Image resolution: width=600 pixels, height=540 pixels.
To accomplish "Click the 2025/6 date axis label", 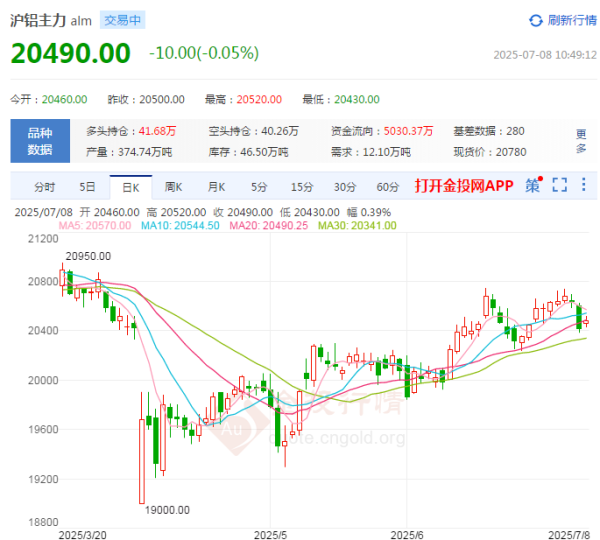I will point(406,535).
